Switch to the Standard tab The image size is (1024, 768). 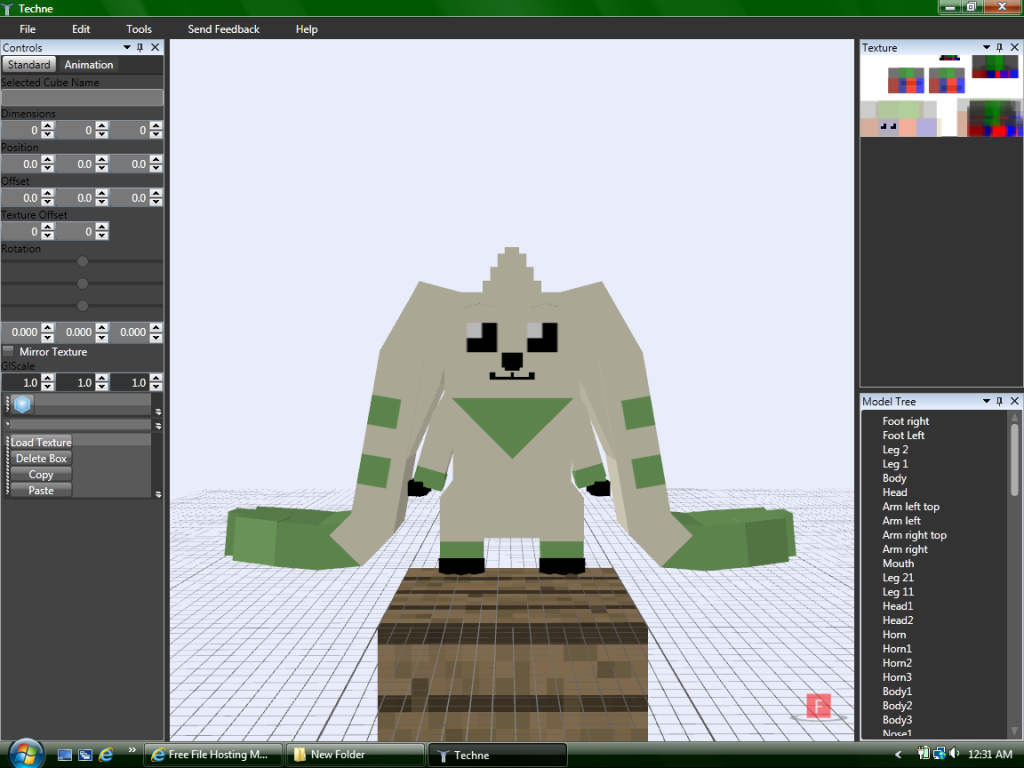pos(29,65)
